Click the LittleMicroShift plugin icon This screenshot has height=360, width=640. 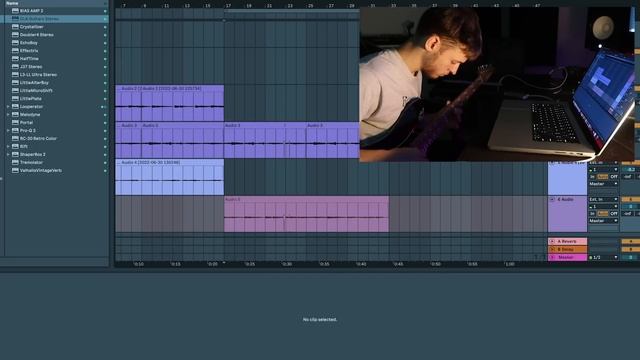pos(15,91)
